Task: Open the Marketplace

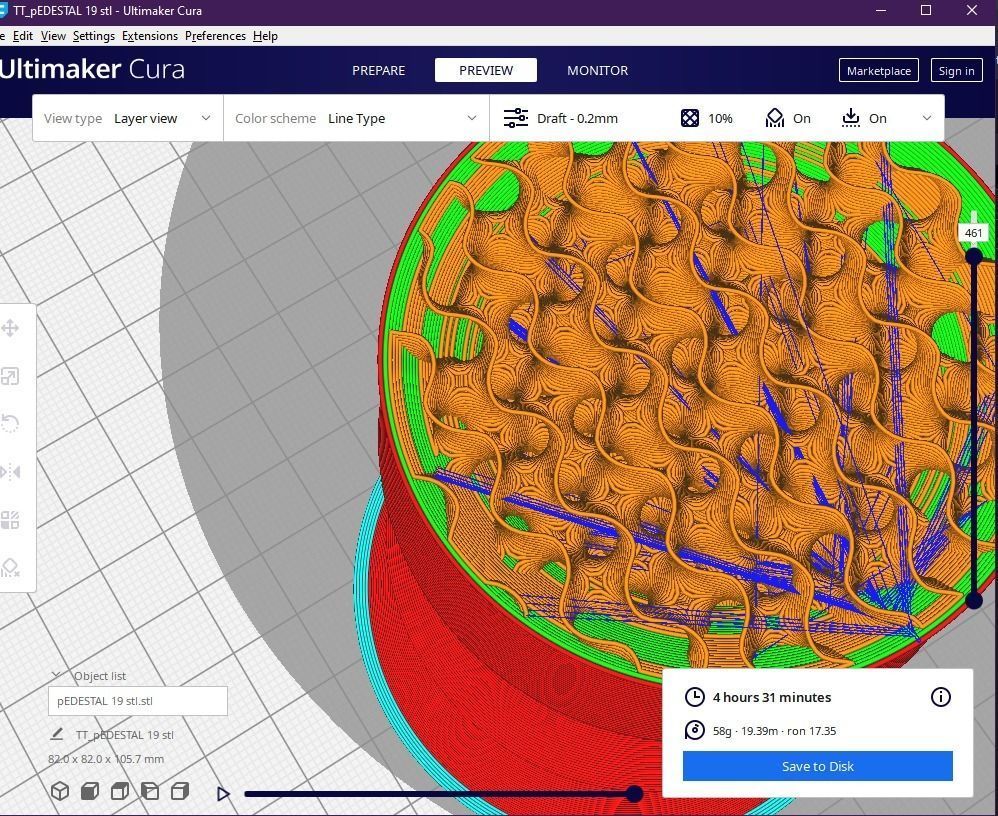Action: [878, 71]
